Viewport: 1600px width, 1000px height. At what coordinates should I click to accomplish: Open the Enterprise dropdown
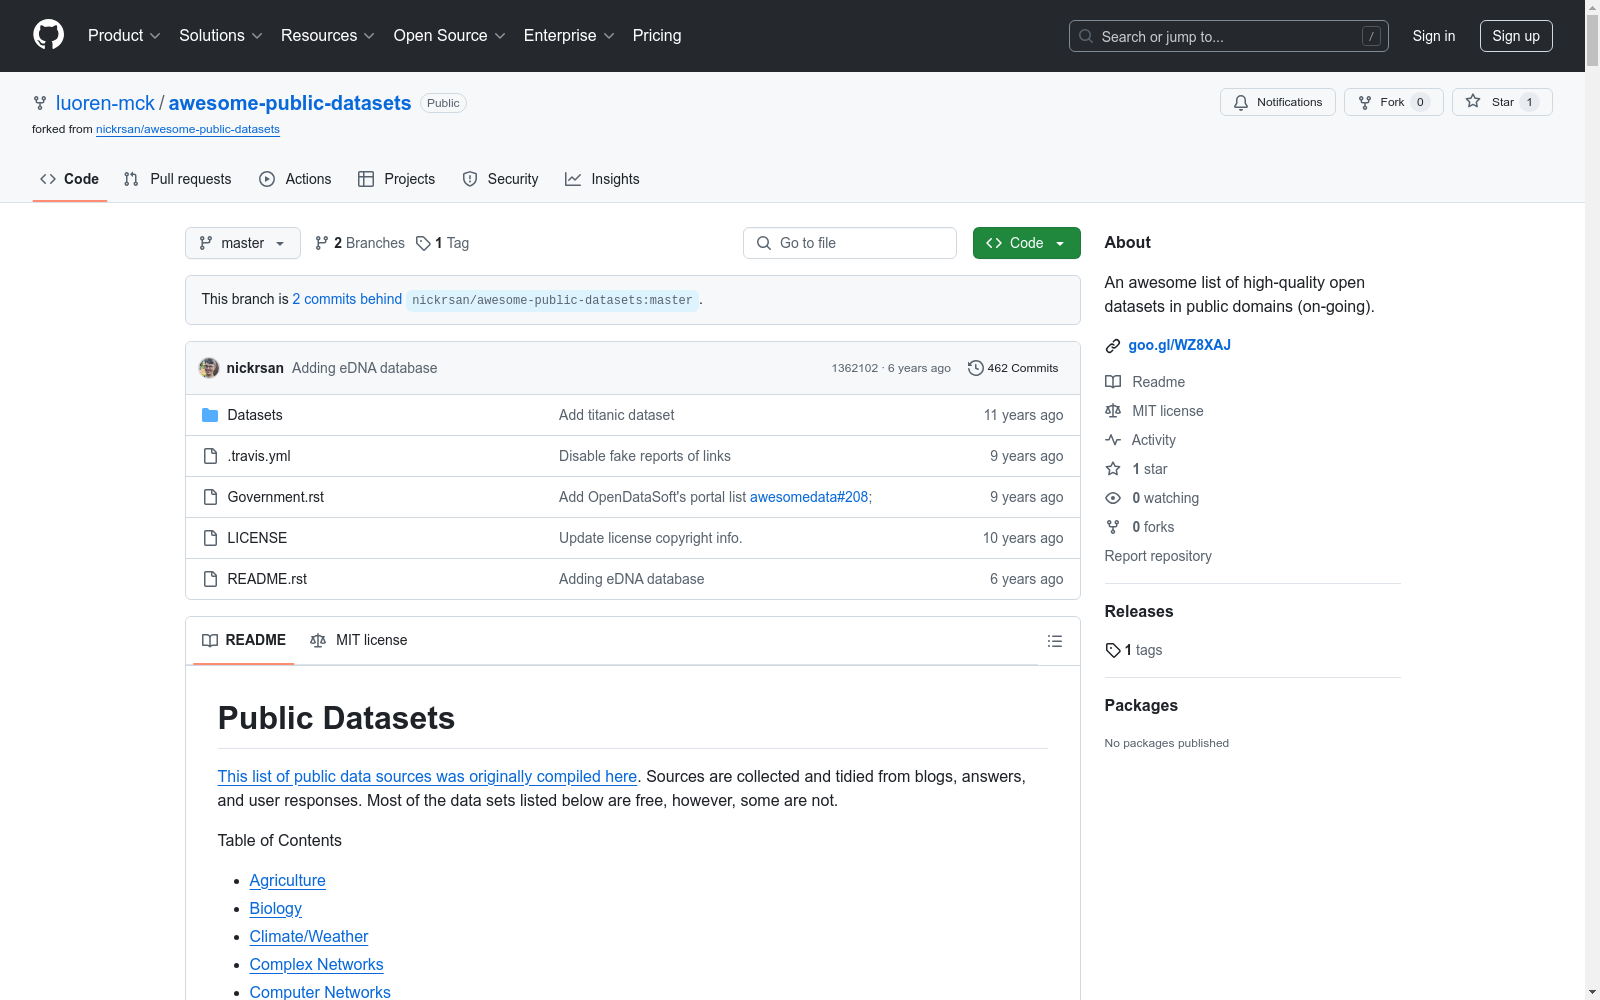(569, 36)
